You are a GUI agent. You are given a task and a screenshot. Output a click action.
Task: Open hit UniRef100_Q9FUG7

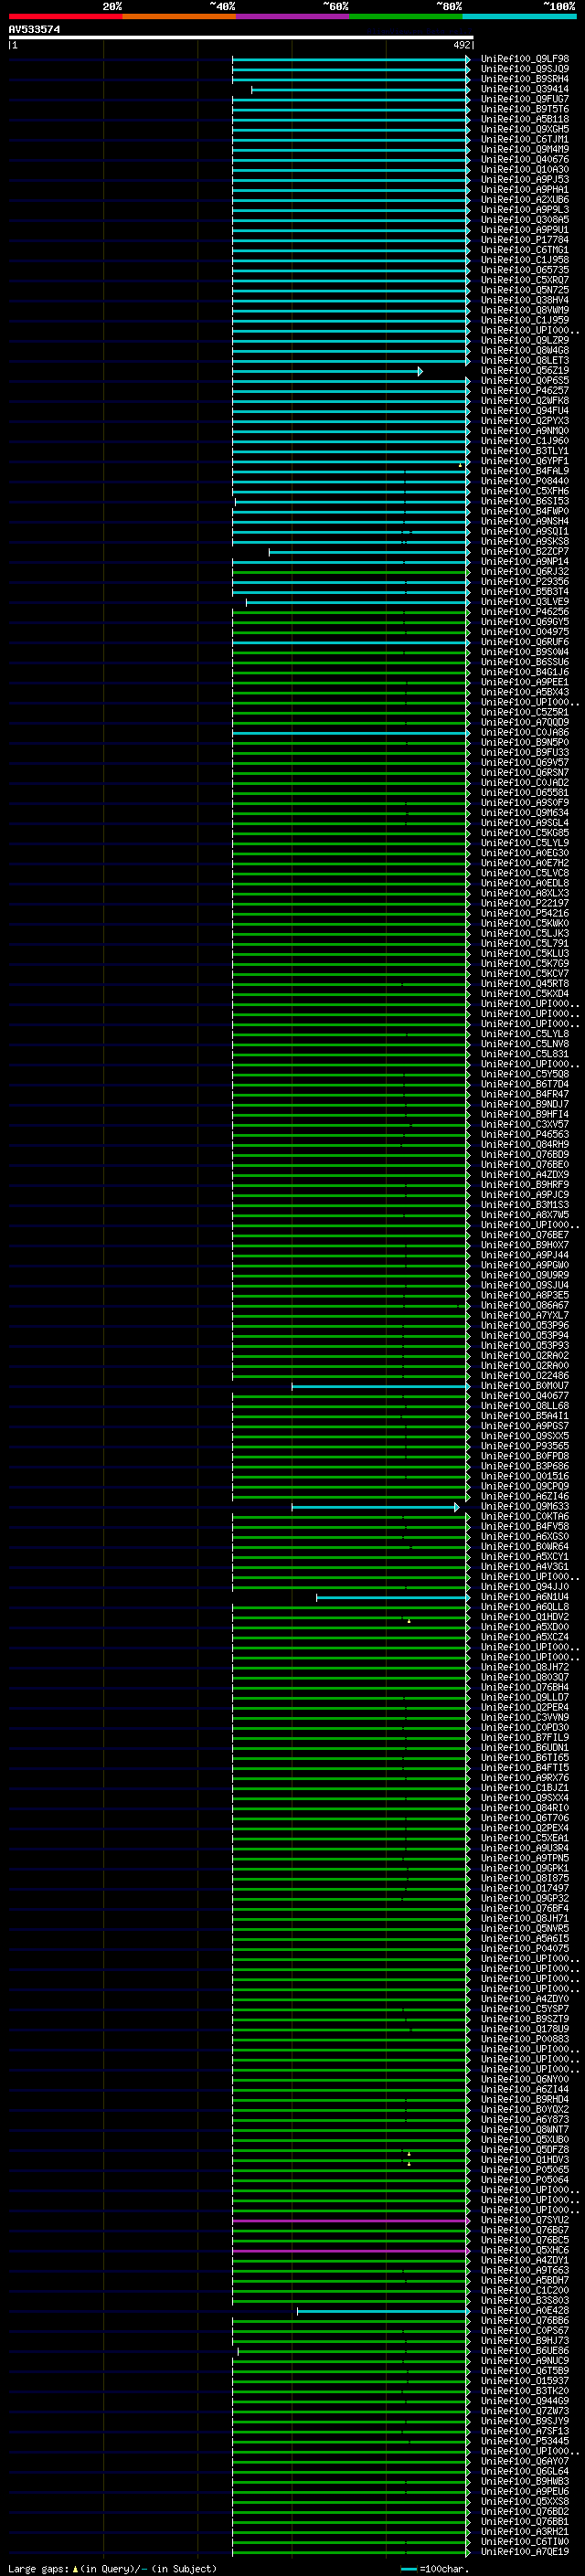coord(525,99)
